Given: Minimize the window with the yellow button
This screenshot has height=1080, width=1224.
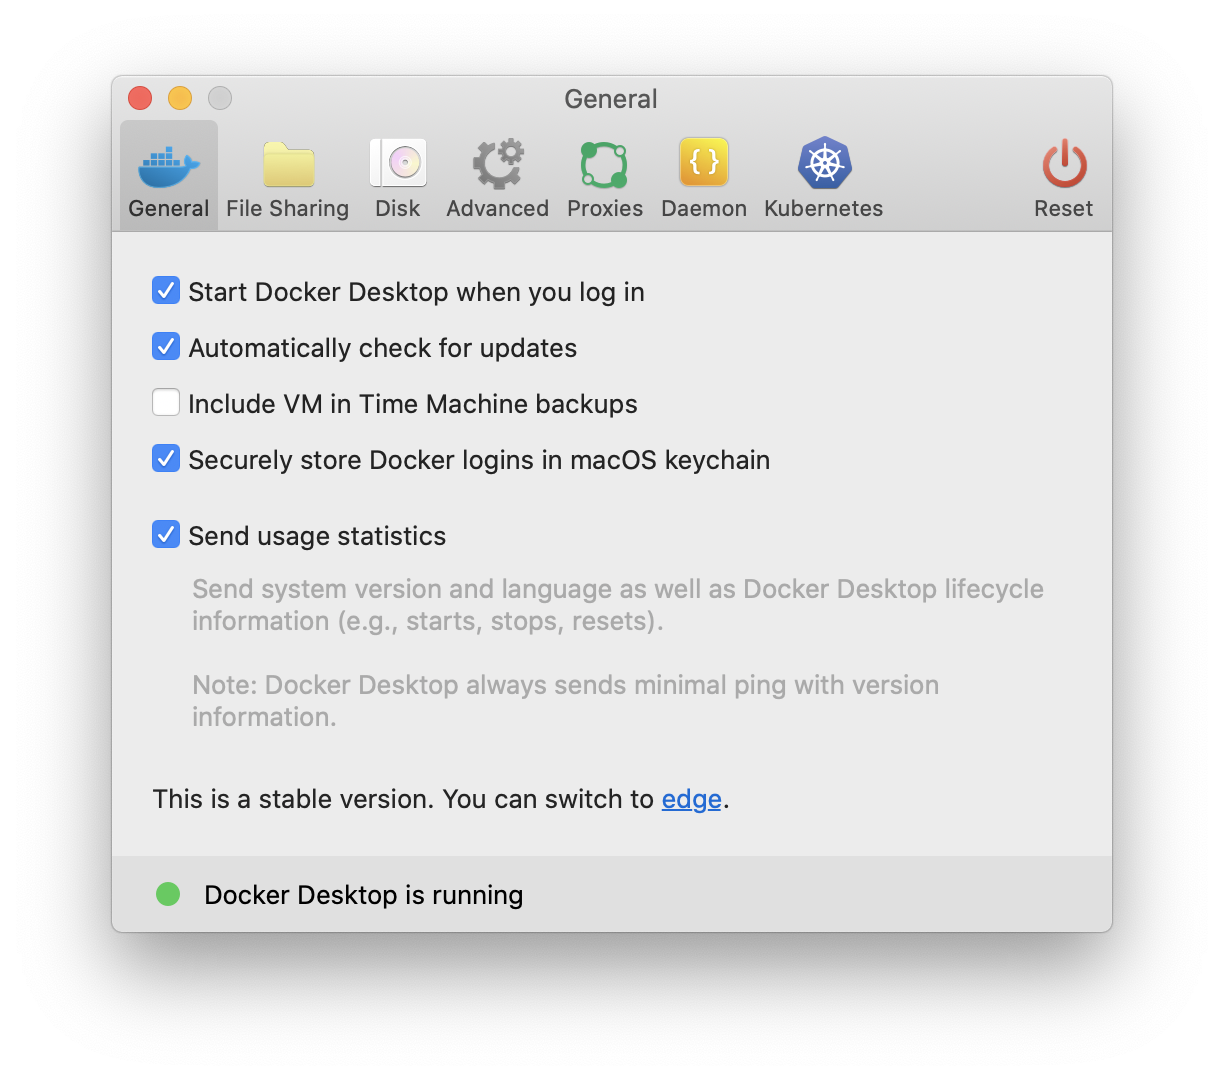Looking at the screenshot, I should tap(180, 98).
